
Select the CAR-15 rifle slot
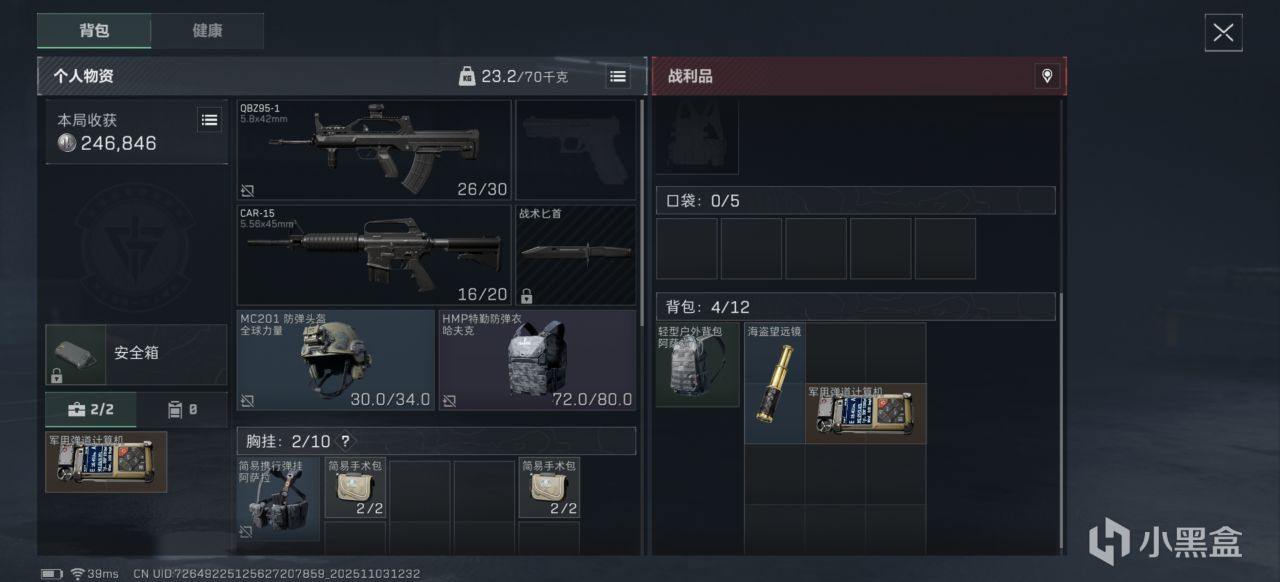click(x=374, y=255)
